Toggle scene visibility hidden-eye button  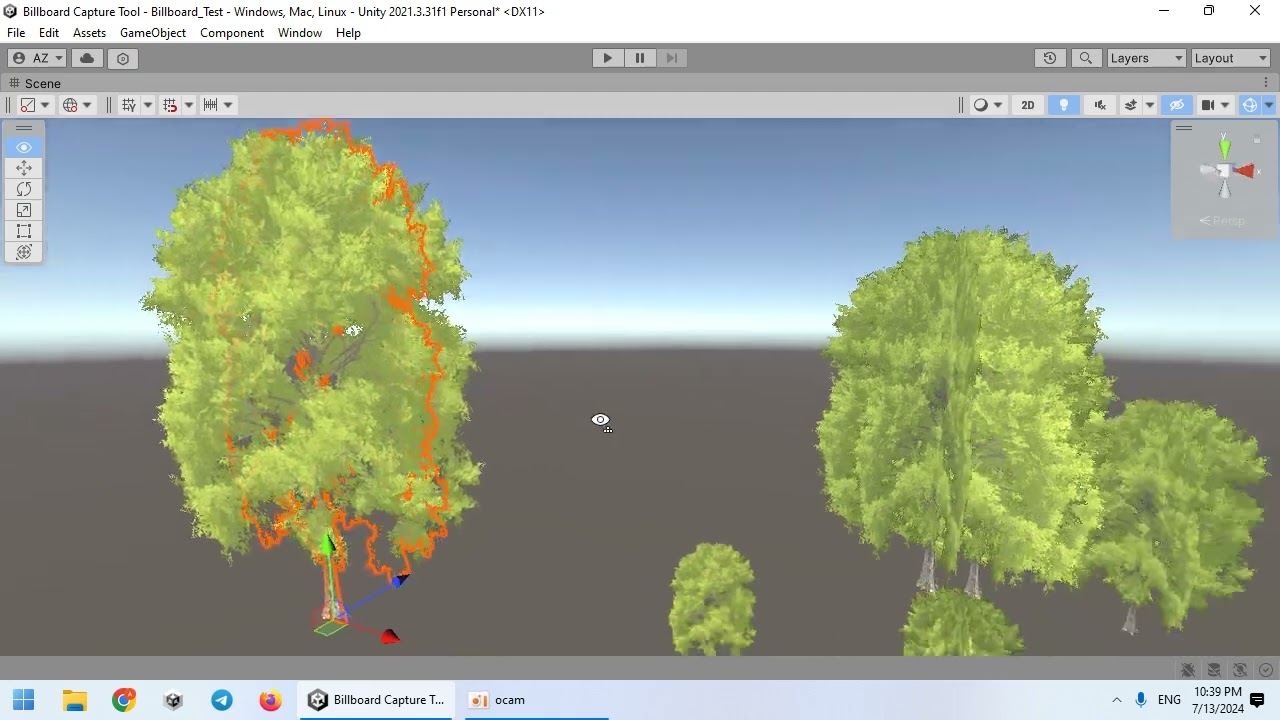[1177, 104]
